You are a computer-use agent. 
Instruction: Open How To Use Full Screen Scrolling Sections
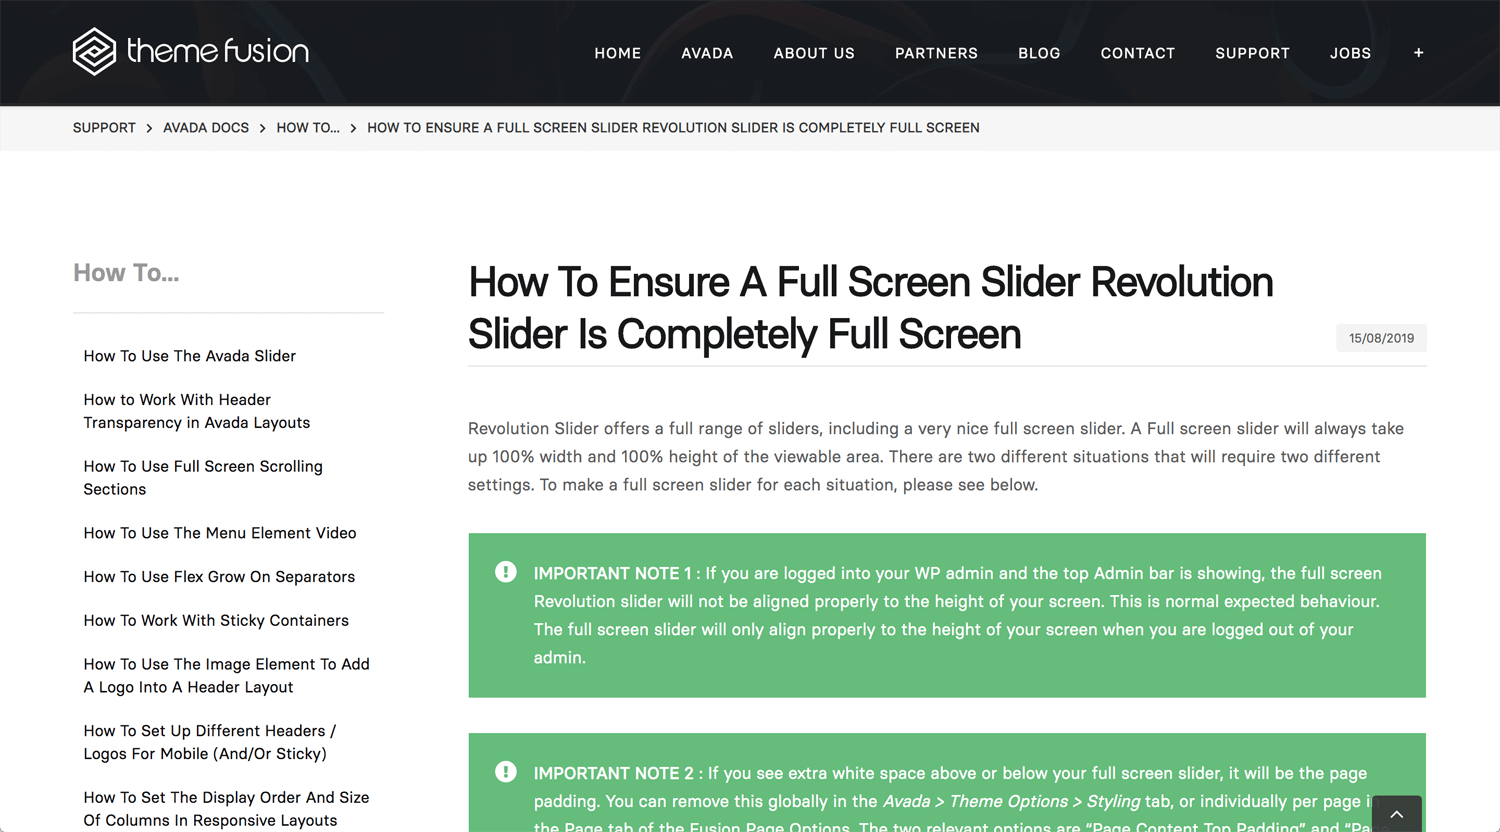point(203,478)
